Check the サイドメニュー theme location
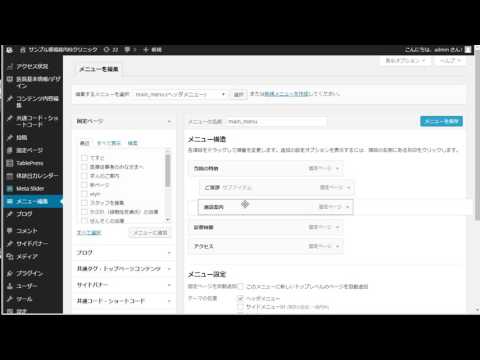The image size is (480, 360). (x=240, y=307)
